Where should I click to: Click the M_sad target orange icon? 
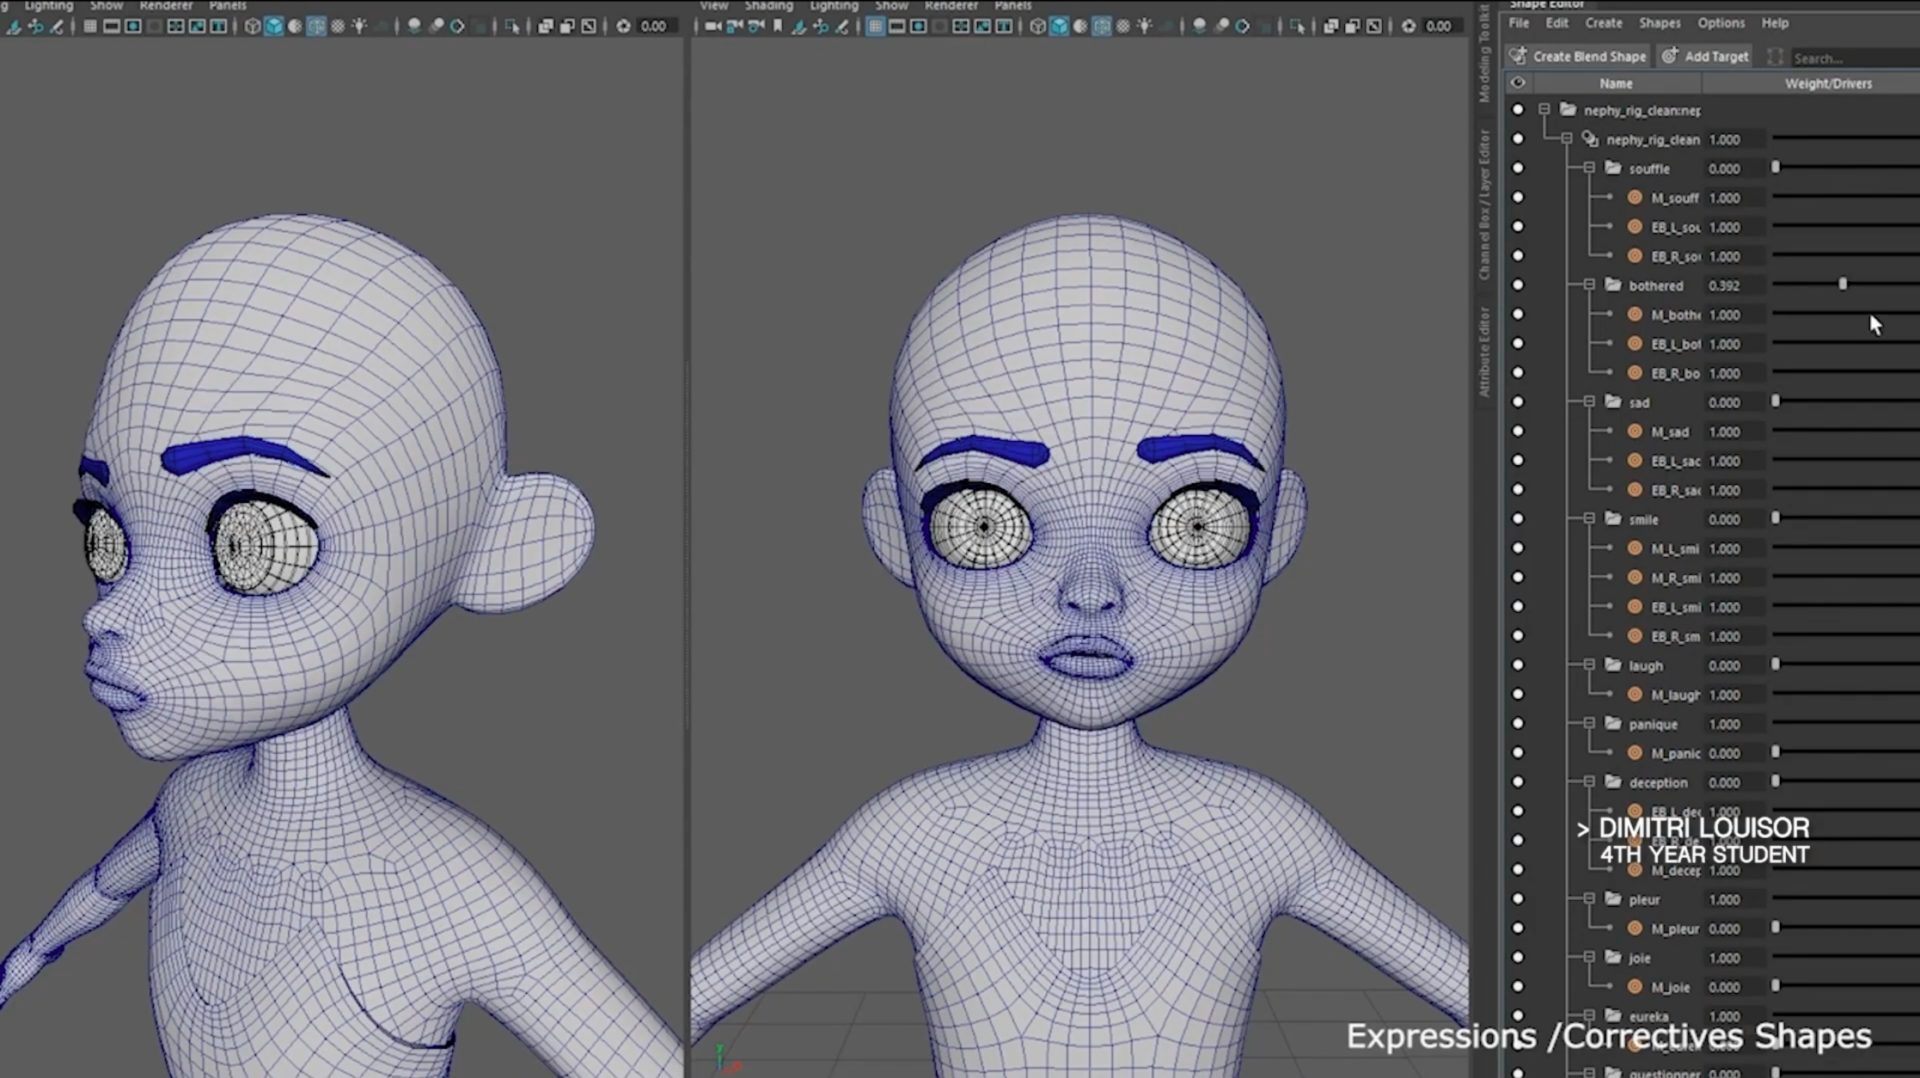pos(1635,432)
